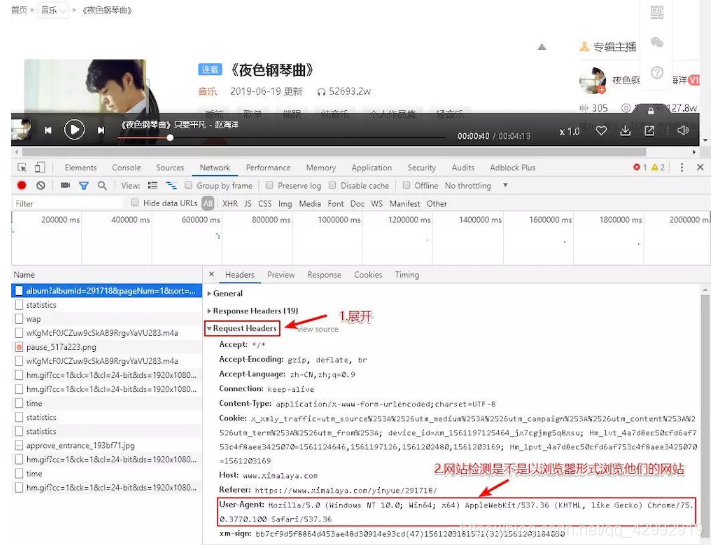
Task: Open the Application tab
Action: 372,167
